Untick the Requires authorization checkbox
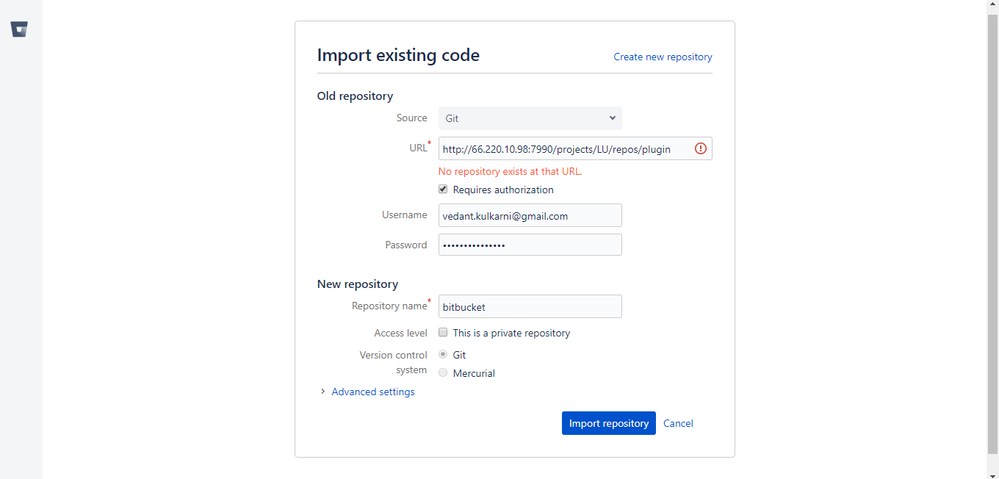The width and height of the screenshot is (999, 479). tap(443, 189)
